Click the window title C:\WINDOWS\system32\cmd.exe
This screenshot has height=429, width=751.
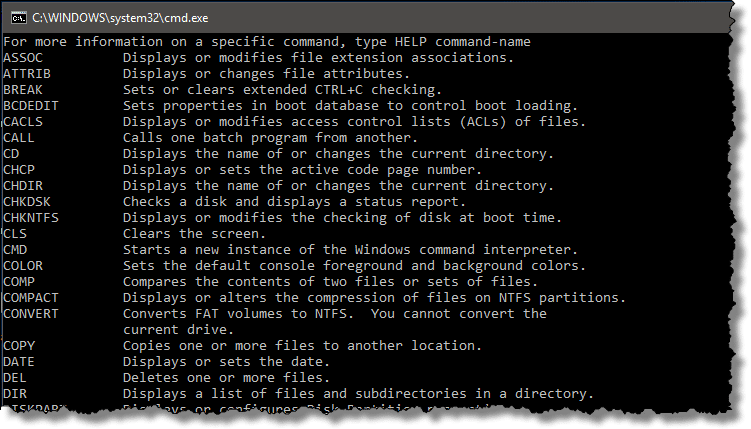tap(120, 18)
